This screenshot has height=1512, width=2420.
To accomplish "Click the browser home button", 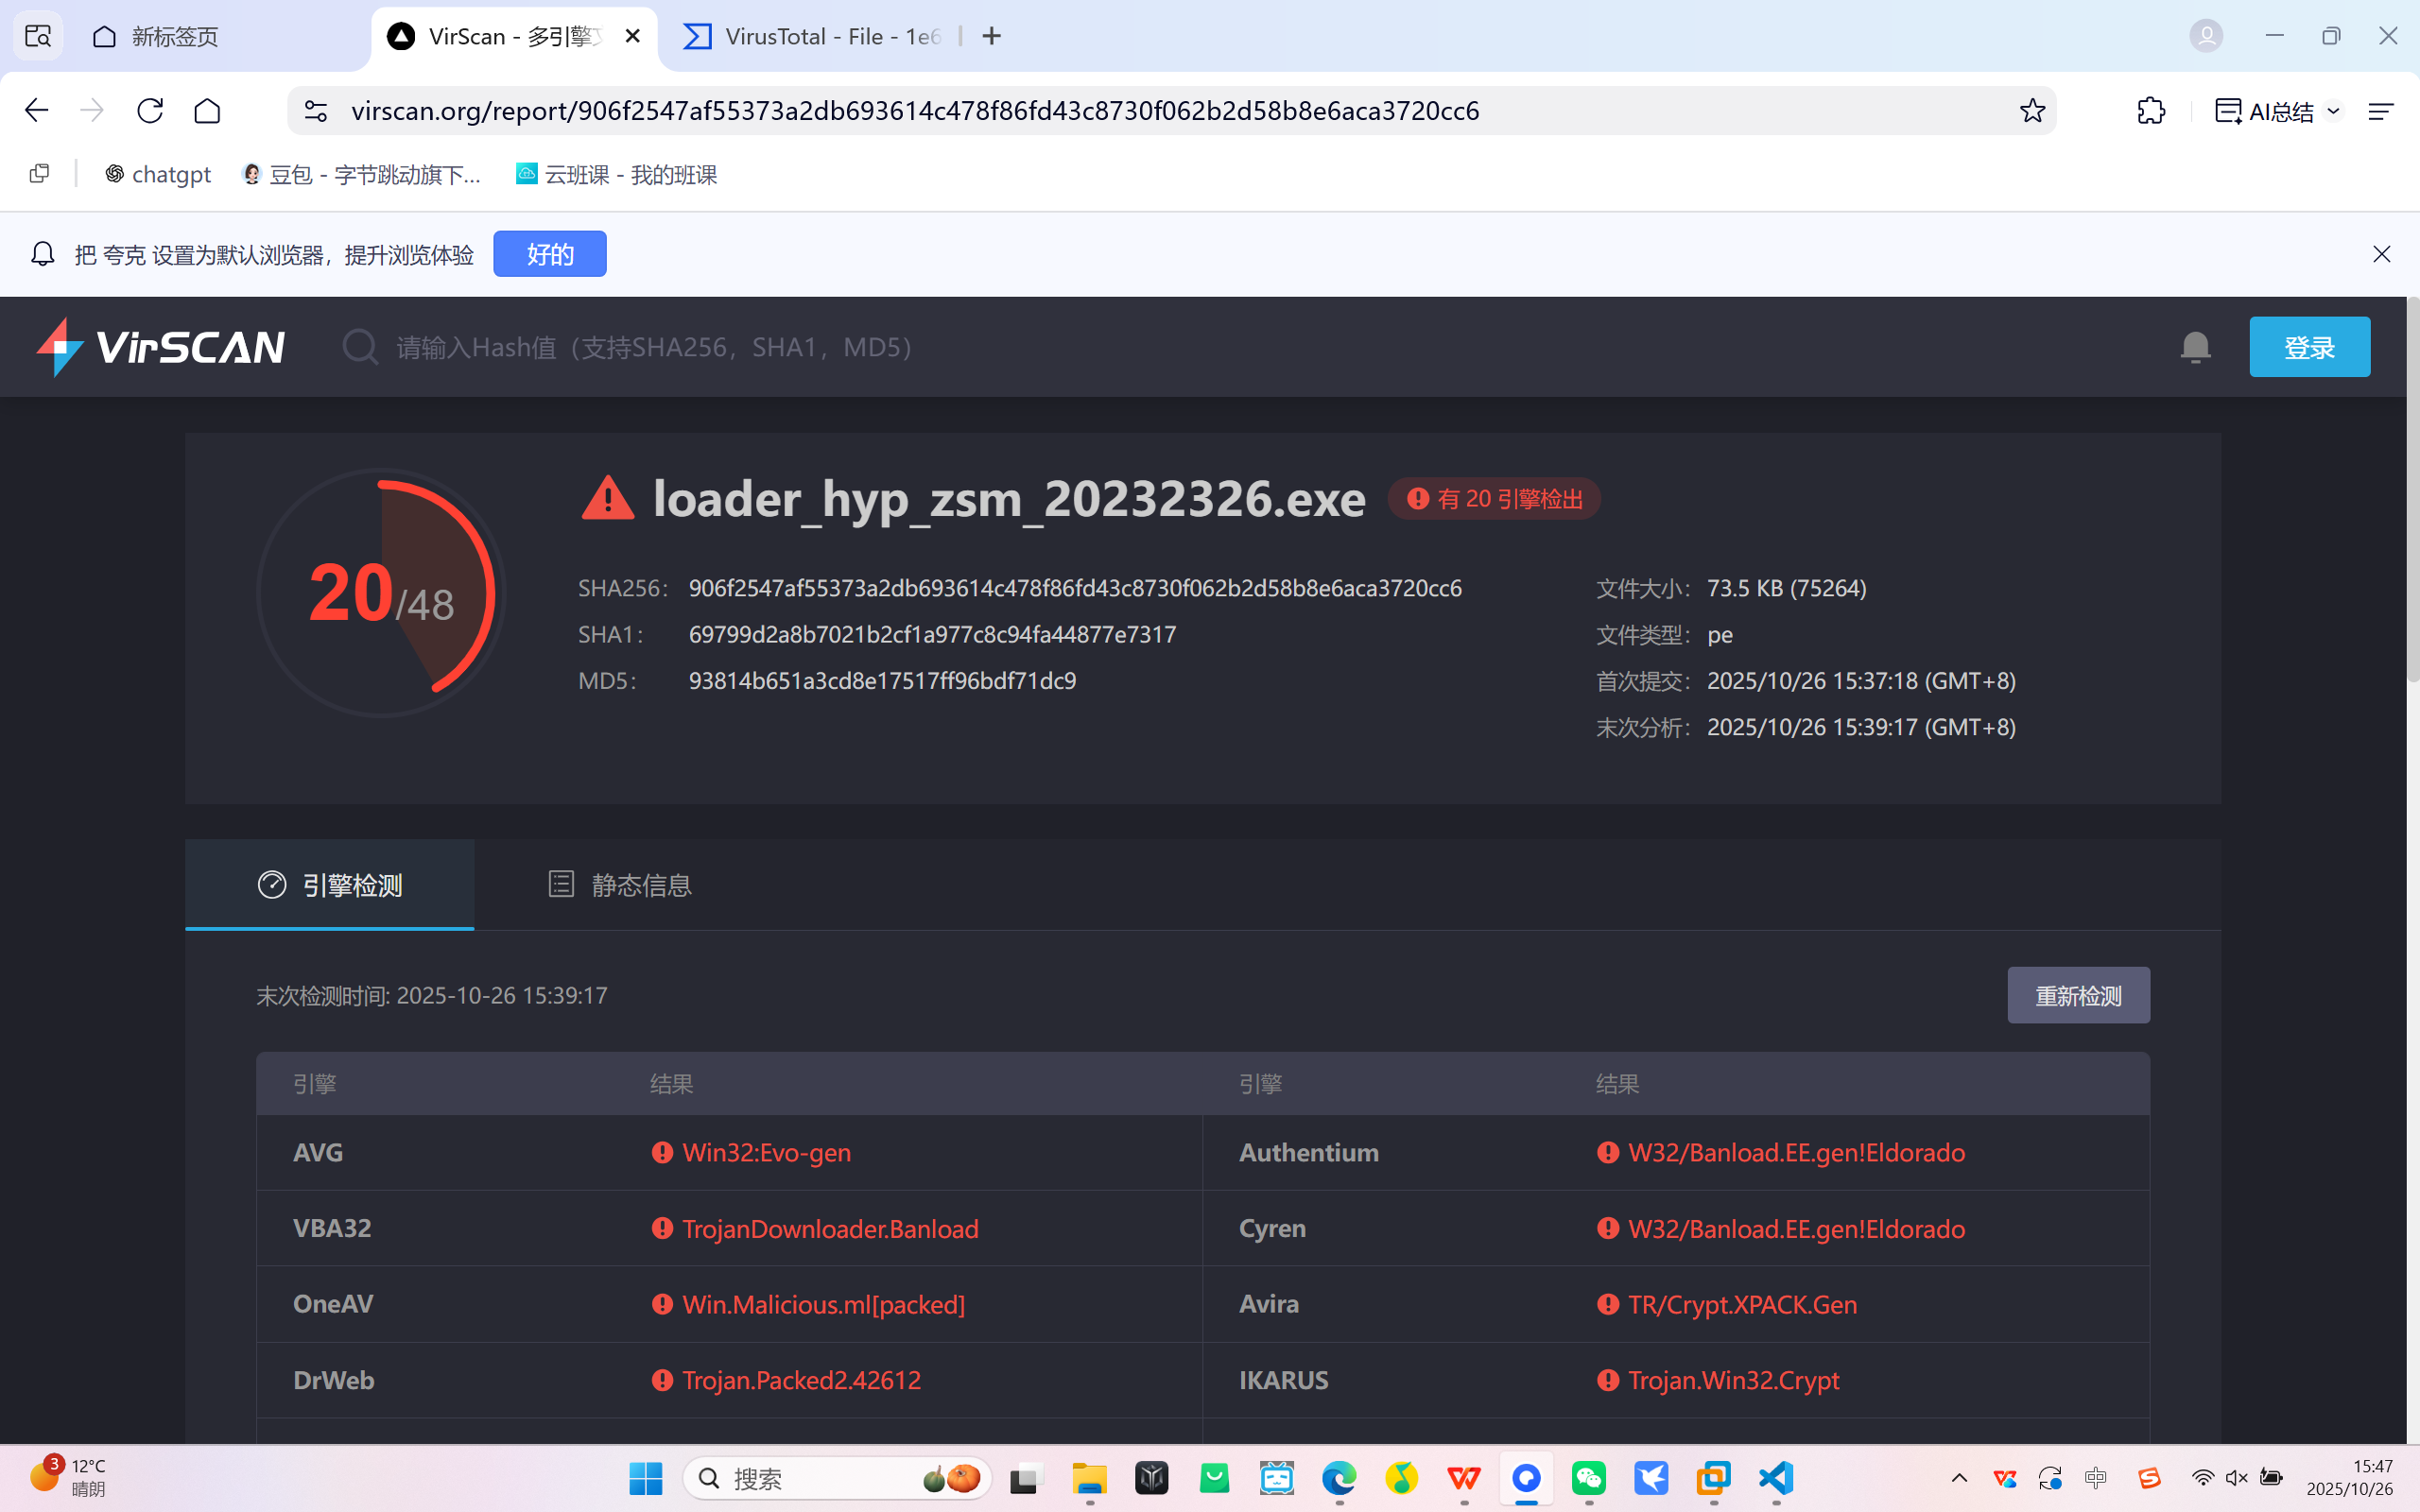I will tap(207, 111).
